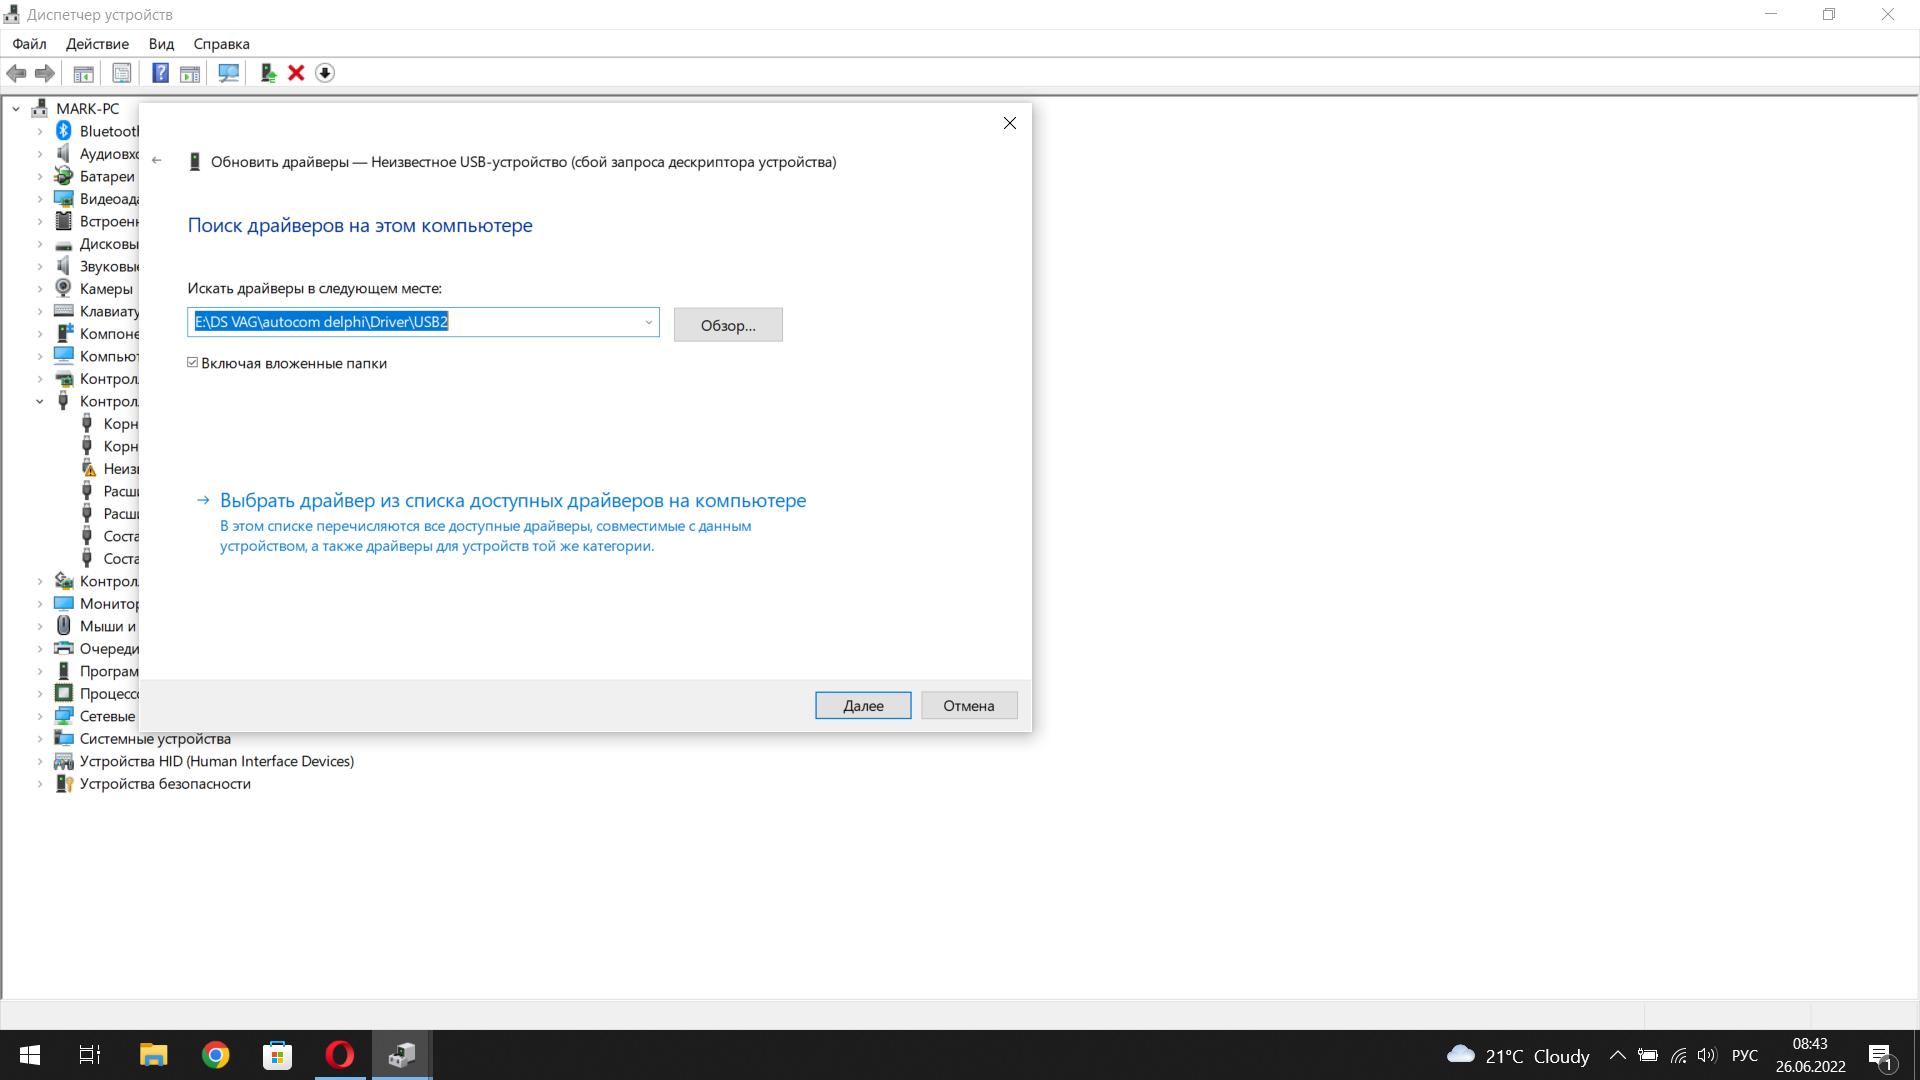Expand the HID devices category

click(40, 762)
